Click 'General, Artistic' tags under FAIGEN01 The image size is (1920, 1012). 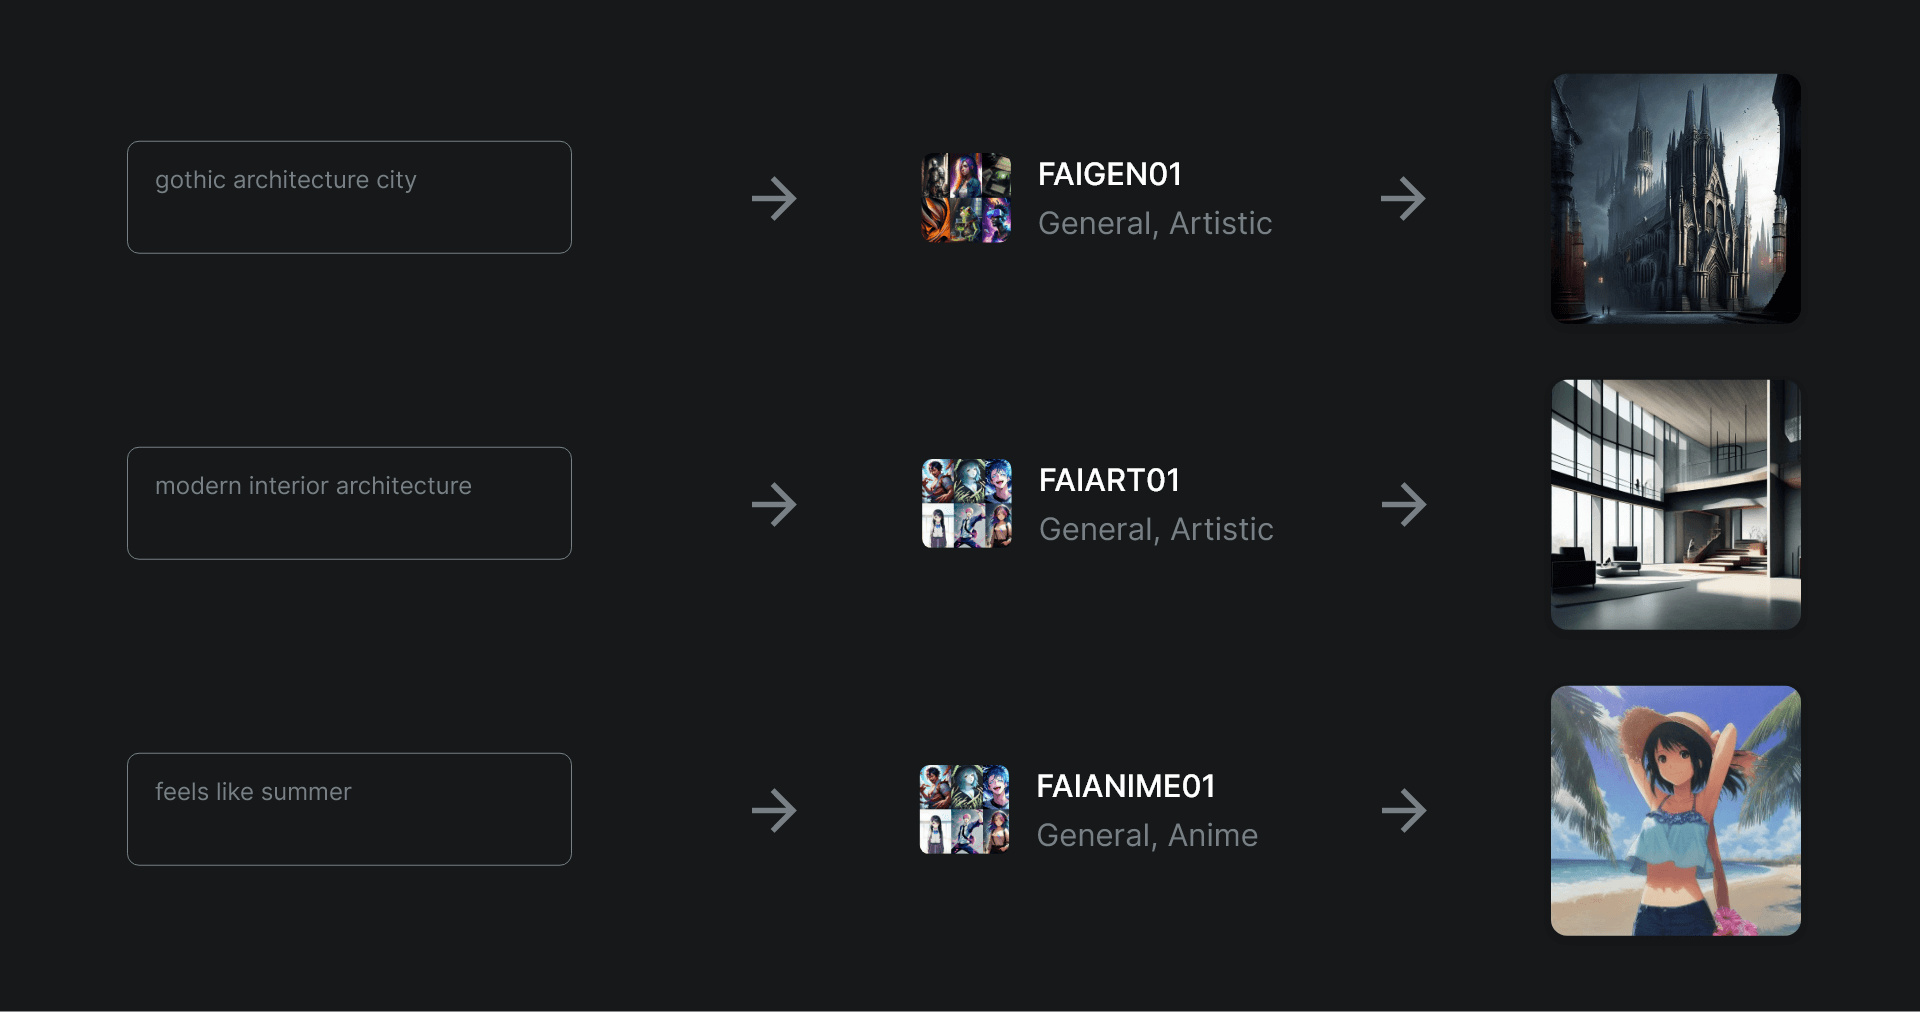point(1155,223)
